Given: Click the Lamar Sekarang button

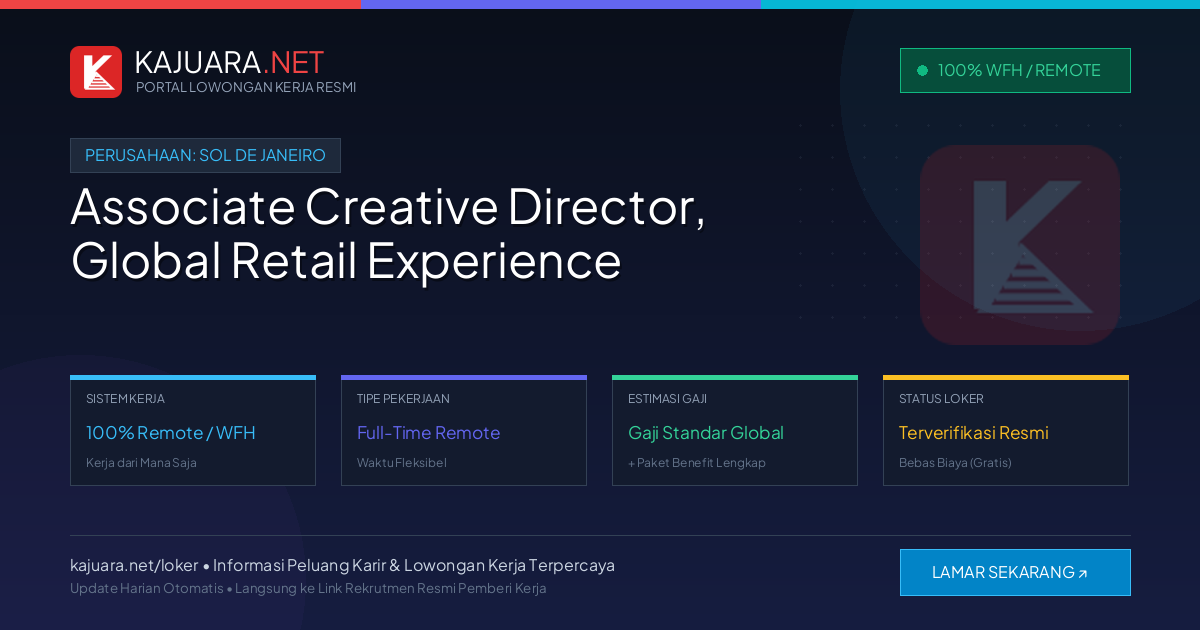Looking at the screenshot, I should [1015, 572].
